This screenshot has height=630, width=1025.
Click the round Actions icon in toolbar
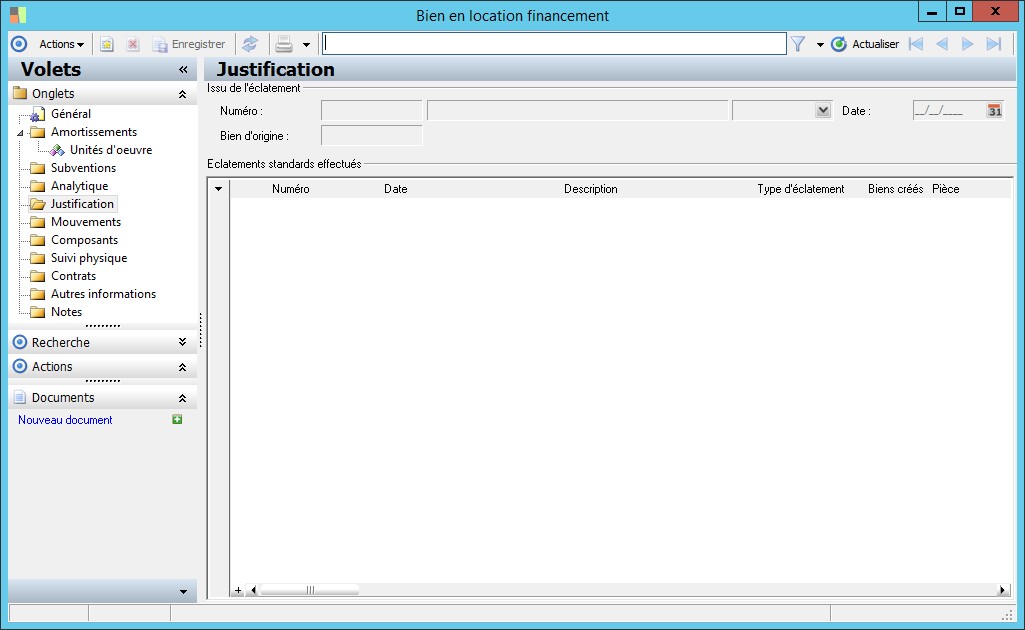click(x=19, y=44)
